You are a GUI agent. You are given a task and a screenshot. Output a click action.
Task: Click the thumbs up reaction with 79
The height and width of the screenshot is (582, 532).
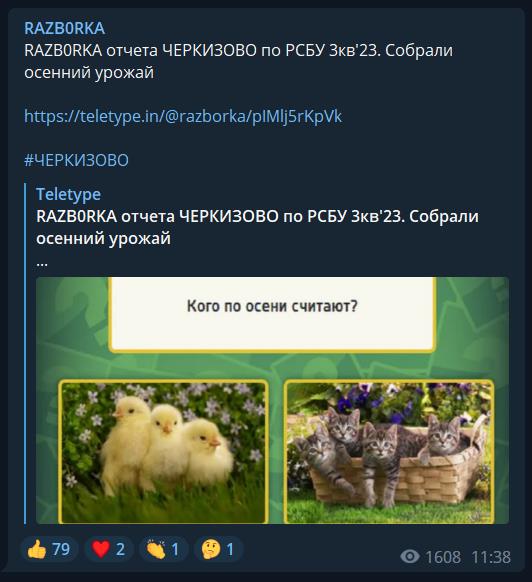(49, 549)
